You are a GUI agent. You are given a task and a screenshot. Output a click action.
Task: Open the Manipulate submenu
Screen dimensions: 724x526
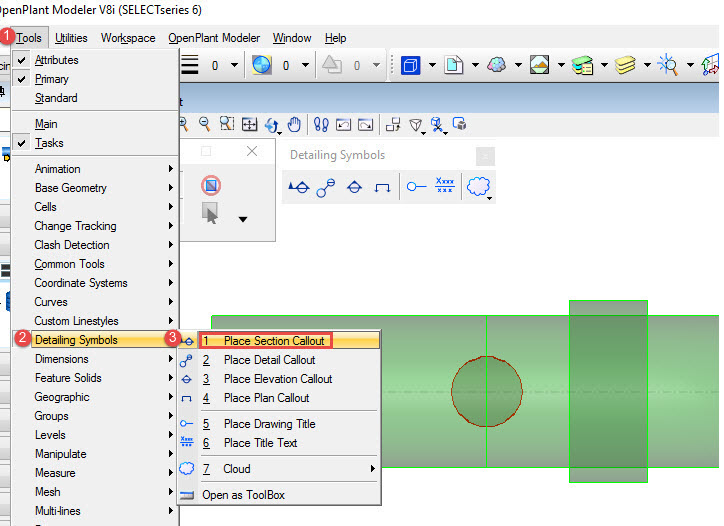point(95,454)
